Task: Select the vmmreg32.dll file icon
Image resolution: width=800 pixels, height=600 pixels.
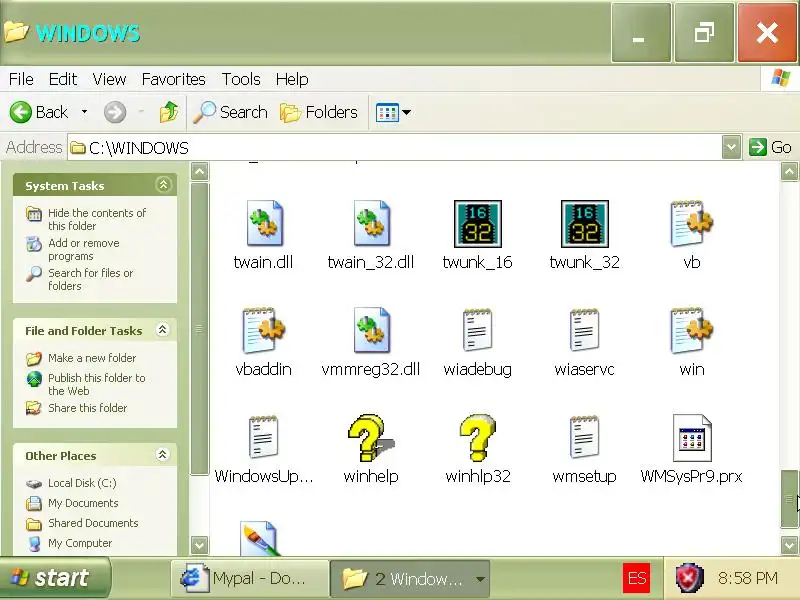Action: click(x=371, y=331)
